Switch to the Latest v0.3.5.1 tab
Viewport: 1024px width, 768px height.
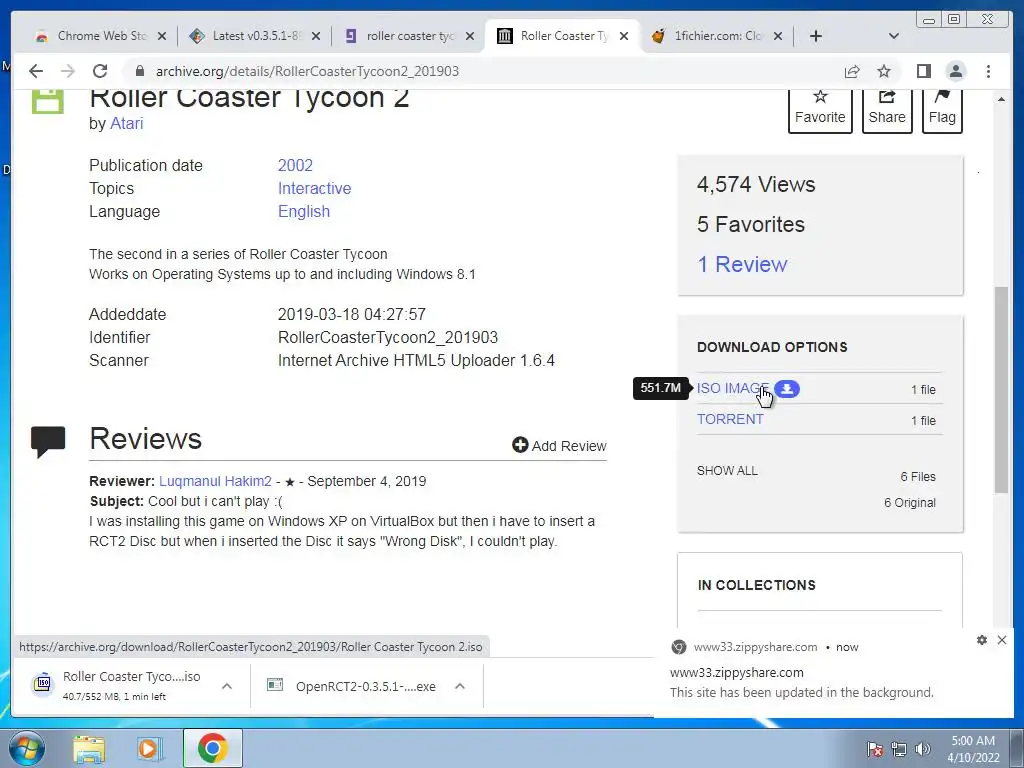pyautogui.click(x=257, y=36)
